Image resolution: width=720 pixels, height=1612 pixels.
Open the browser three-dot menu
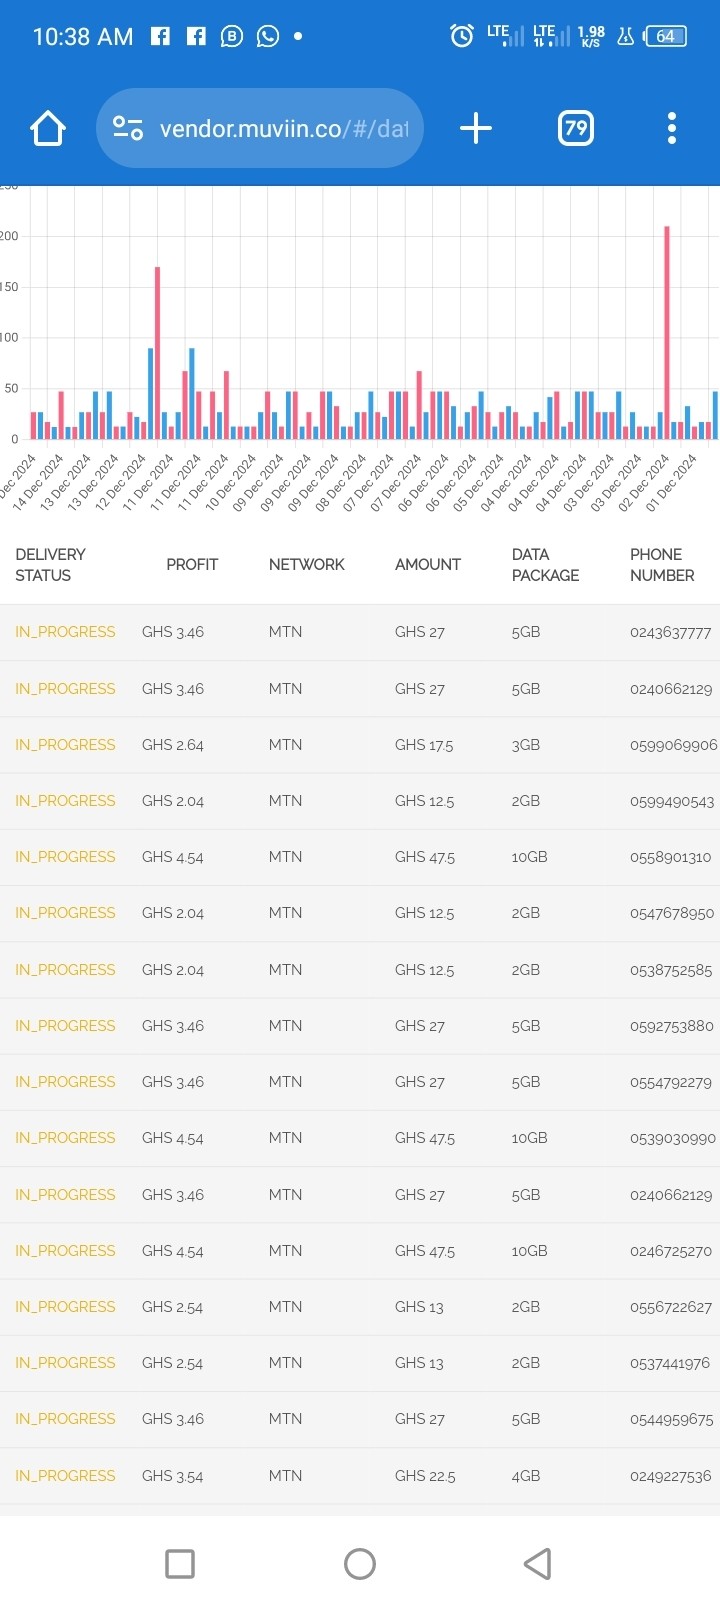(672, 128)
